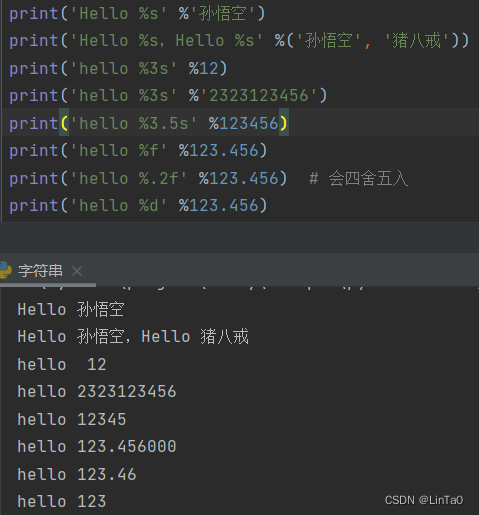
Task: Click output line 'hello 2323123456'
Action: pyautogui.click(x=97, y=391)
